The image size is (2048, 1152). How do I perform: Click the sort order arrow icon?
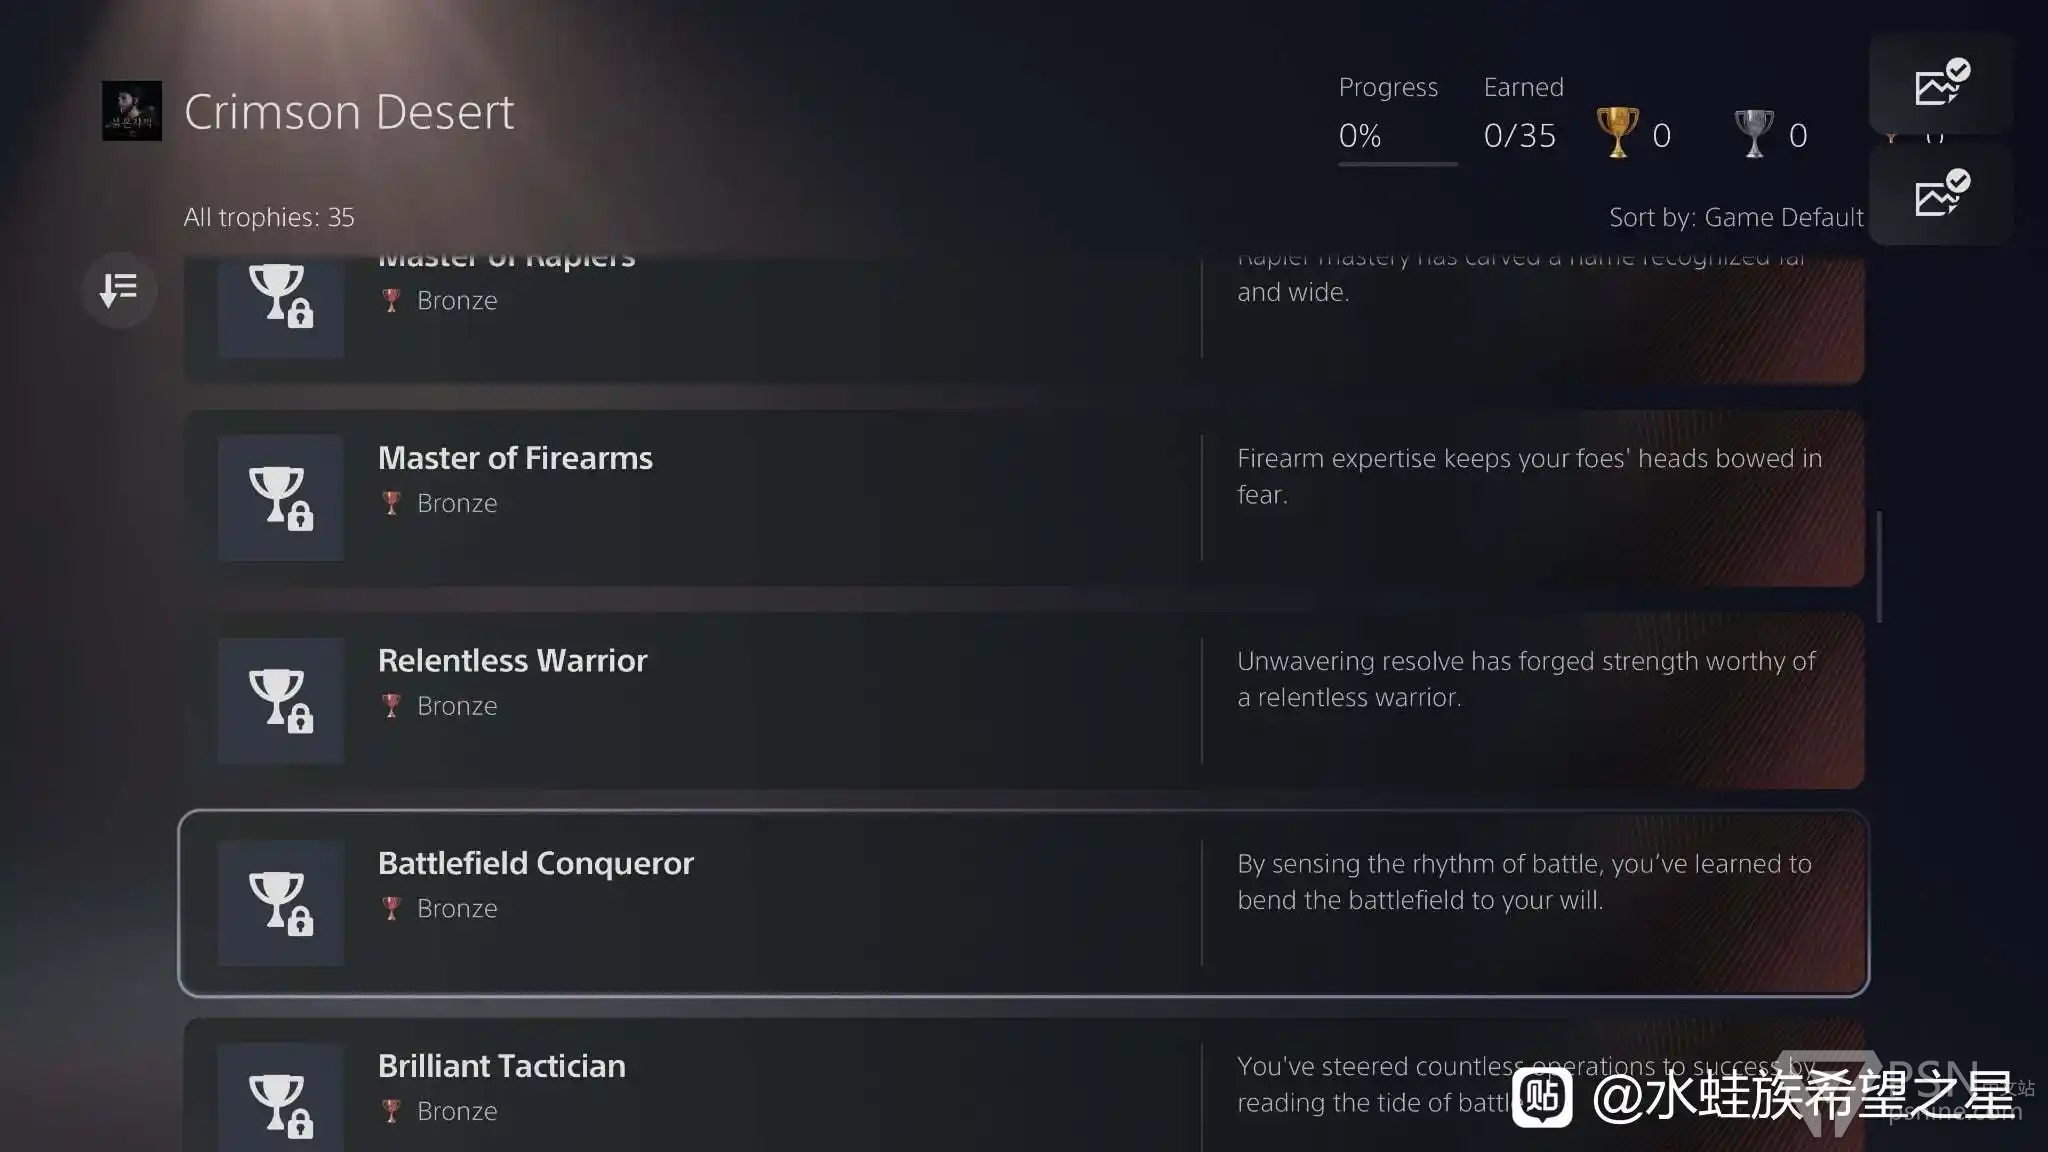click(x=119, y=290)
